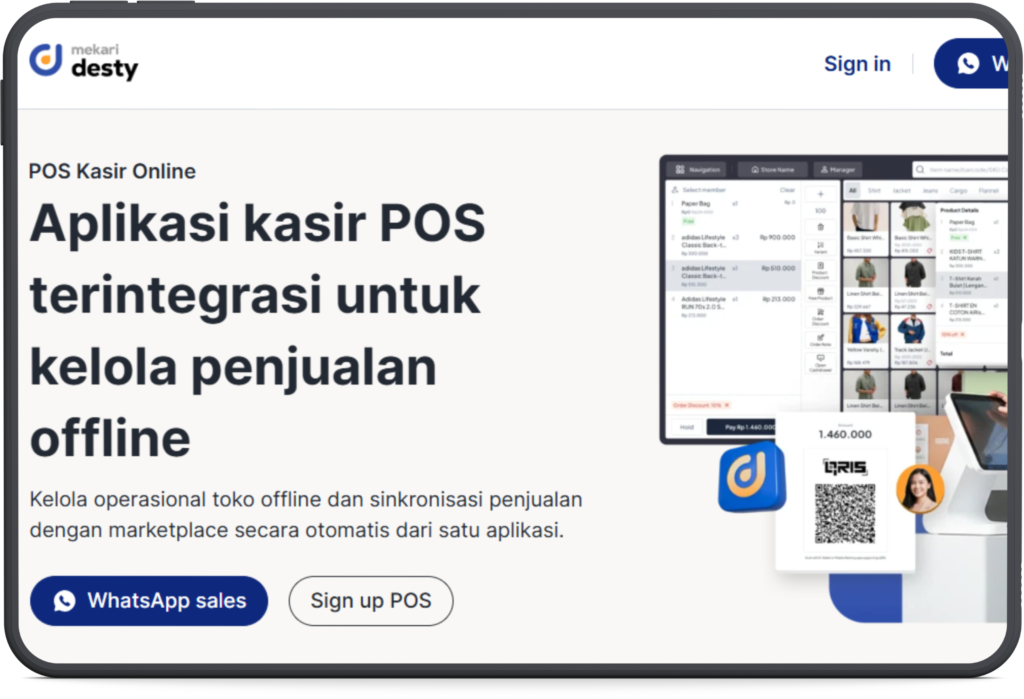
Task: Click the Sign up POS button
Action: tap(371, 601)
